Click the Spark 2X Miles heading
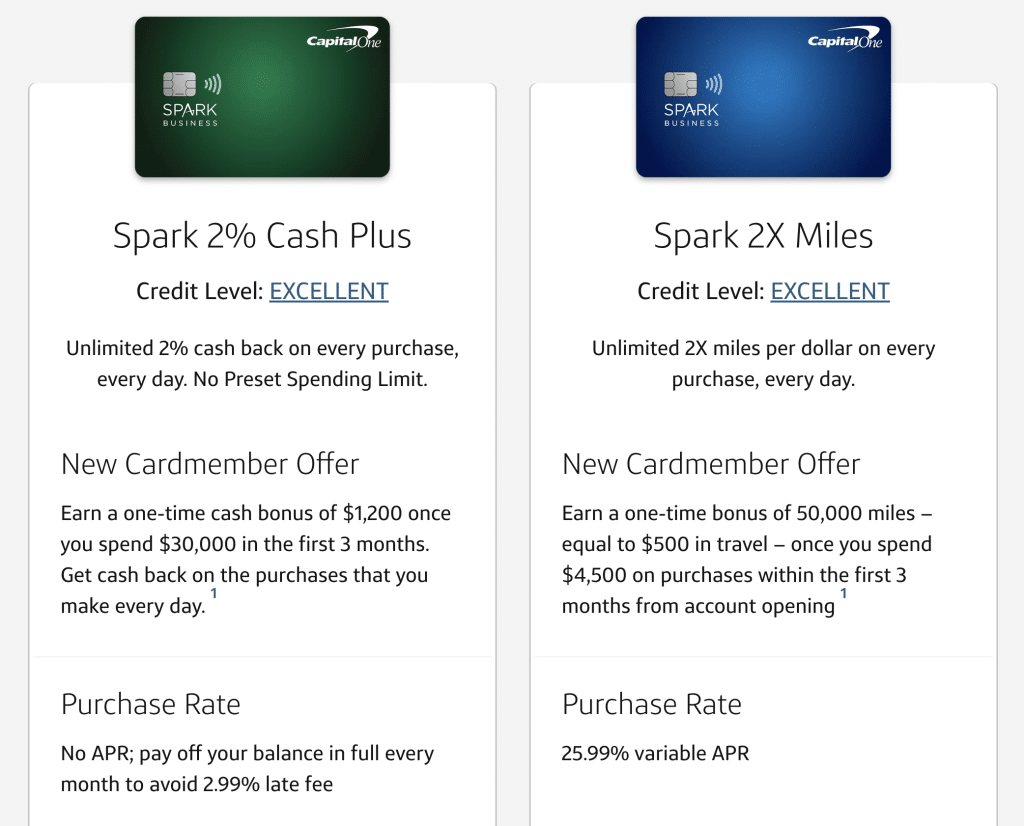 [x=764, y=236]
